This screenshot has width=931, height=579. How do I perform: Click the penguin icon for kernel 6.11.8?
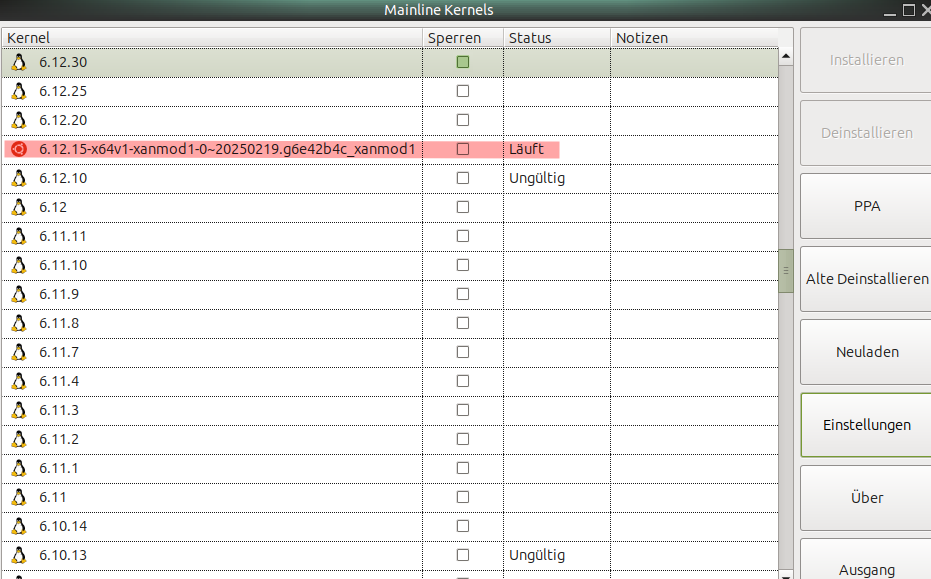[19, 324]
